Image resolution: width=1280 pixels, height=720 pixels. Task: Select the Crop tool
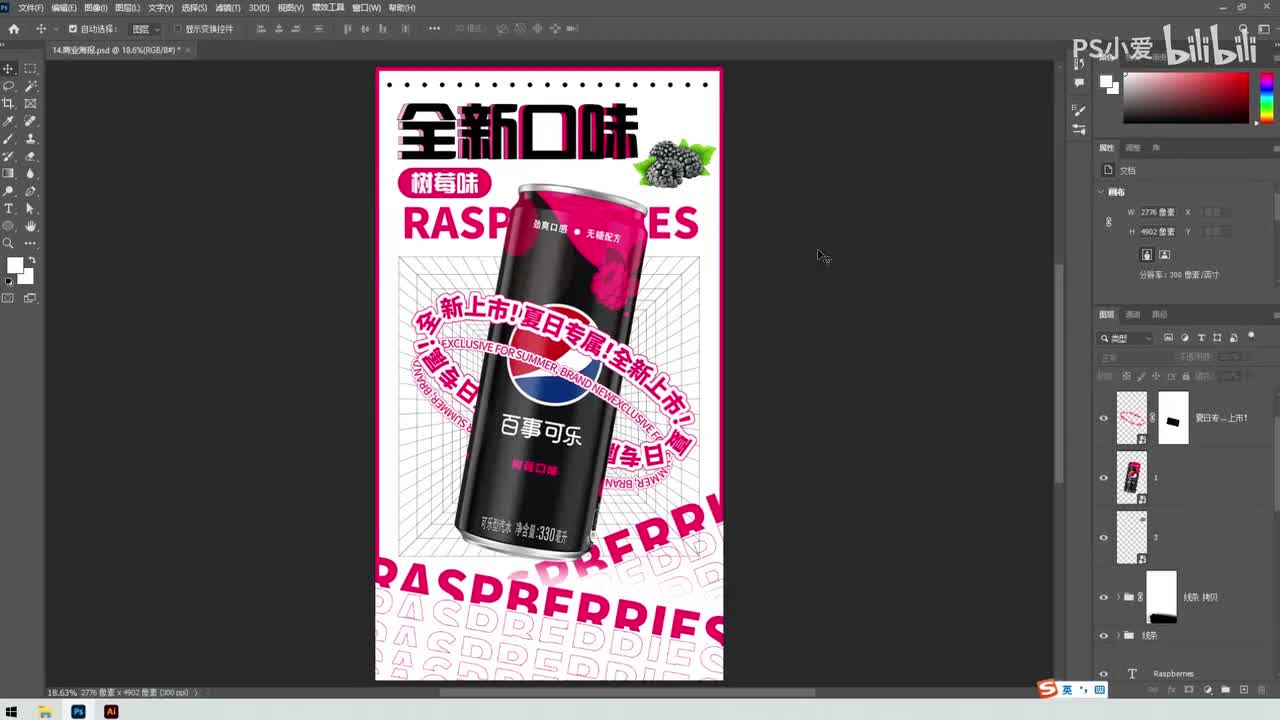pos(9,103)
